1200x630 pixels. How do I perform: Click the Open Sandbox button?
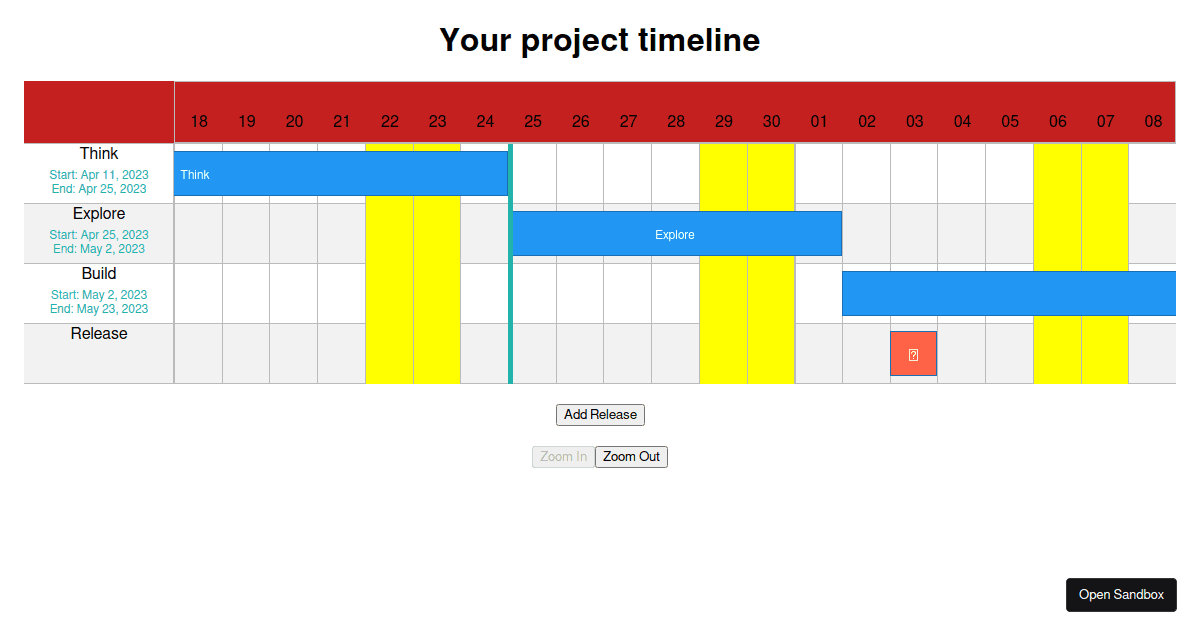point(1121,594)
